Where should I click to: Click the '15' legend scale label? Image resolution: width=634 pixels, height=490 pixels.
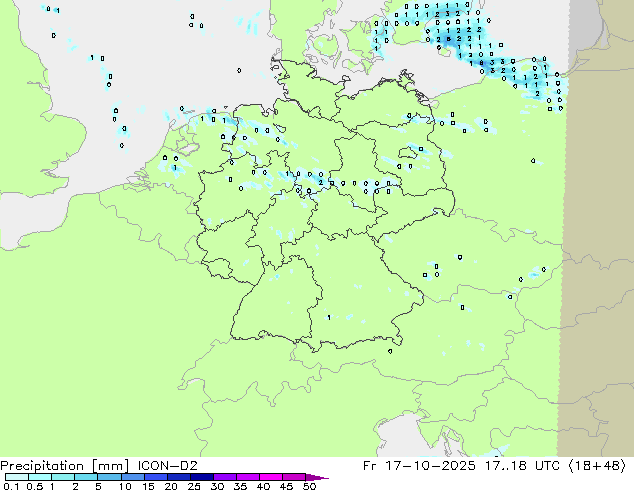tap(148, 486)
